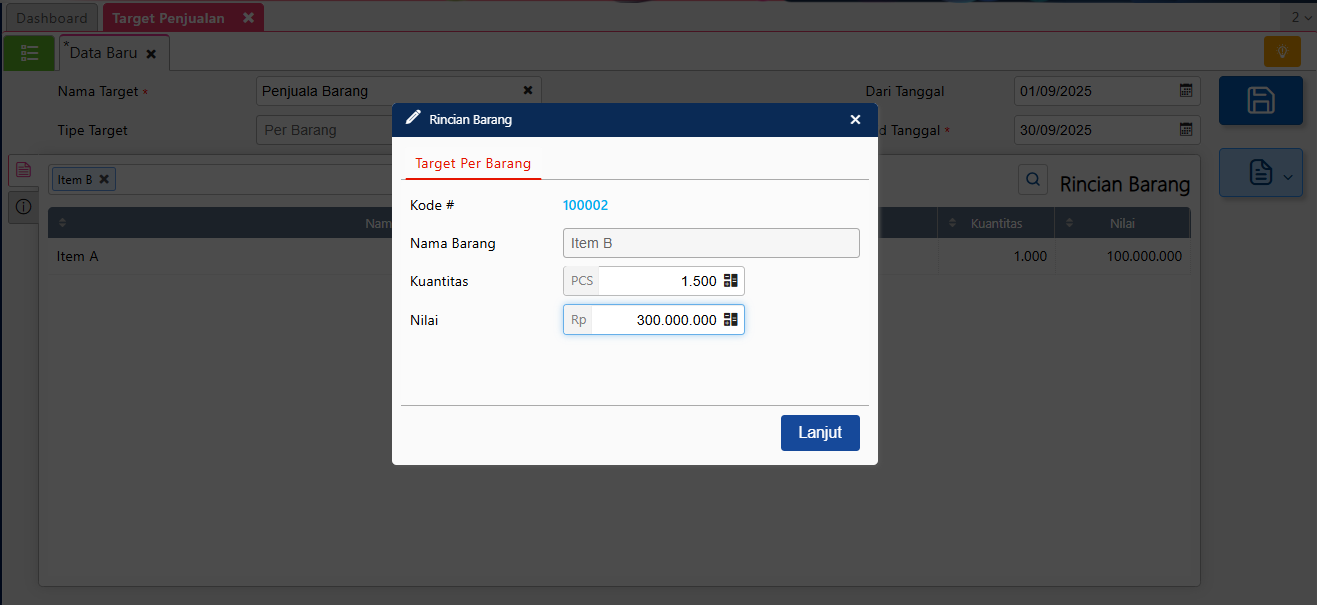The height and width of the screenshot is (605, 1317).
Task: Select the Target Per Barang tab
Action: tap(473, 163)
